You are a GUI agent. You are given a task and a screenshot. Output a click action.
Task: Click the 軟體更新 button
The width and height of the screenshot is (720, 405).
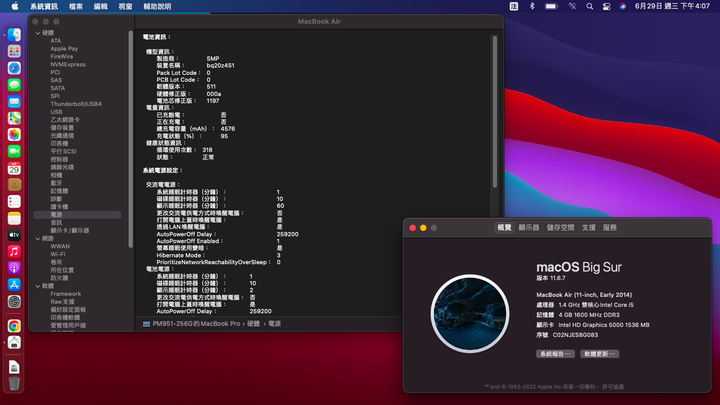[x=600, y=354]
